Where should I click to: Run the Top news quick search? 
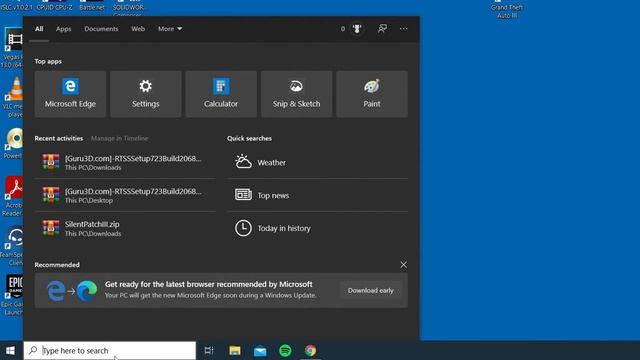tap(318, 195)
